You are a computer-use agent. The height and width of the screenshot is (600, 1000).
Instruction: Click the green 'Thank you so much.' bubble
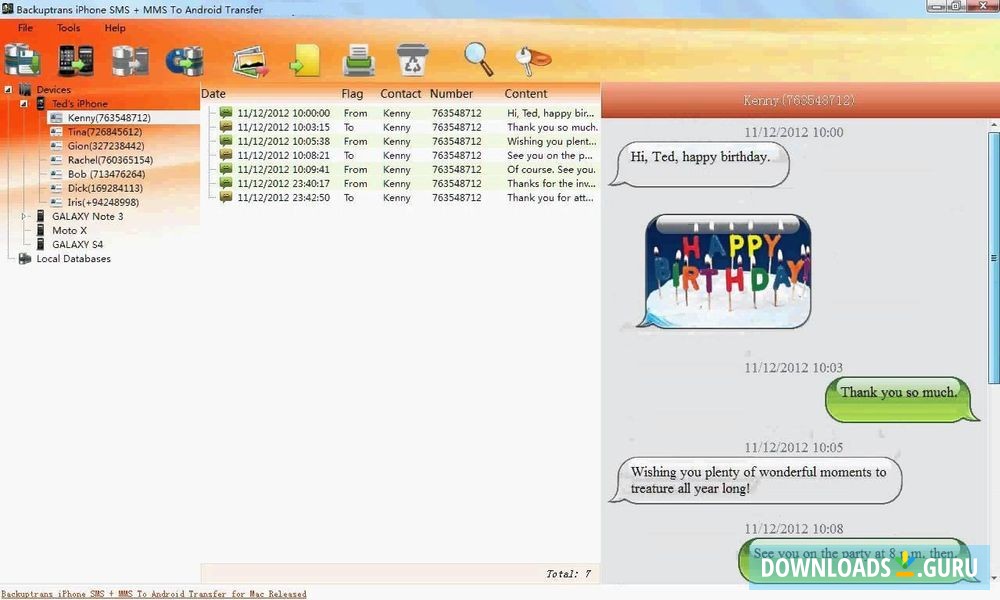[901, 399]
